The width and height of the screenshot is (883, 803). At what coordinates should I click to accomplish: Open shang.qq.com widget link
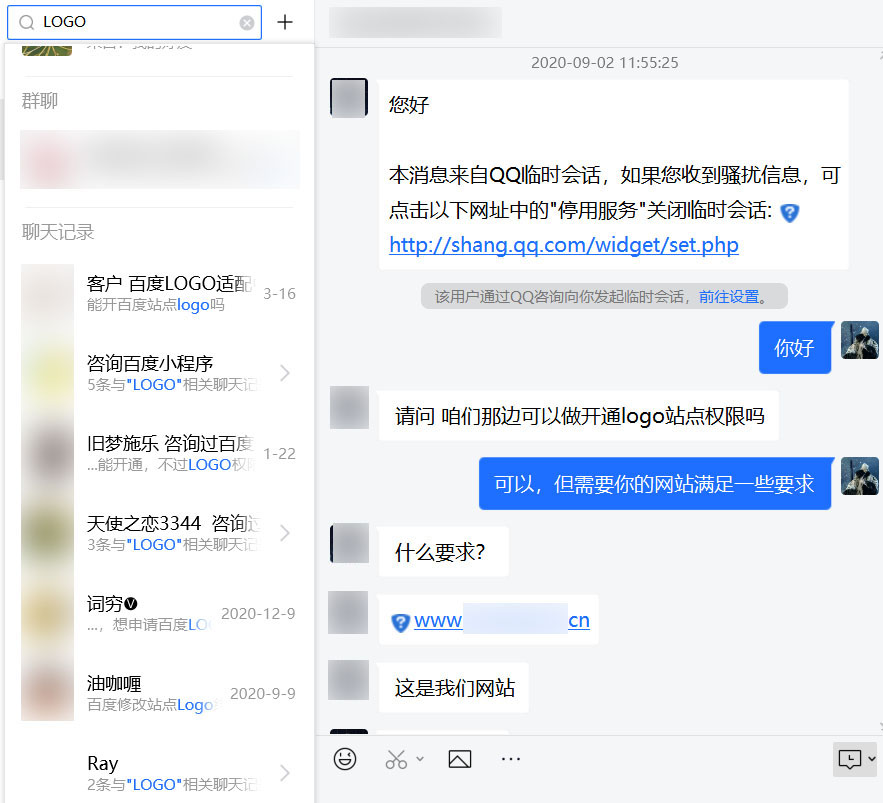[x=564, y=245]
